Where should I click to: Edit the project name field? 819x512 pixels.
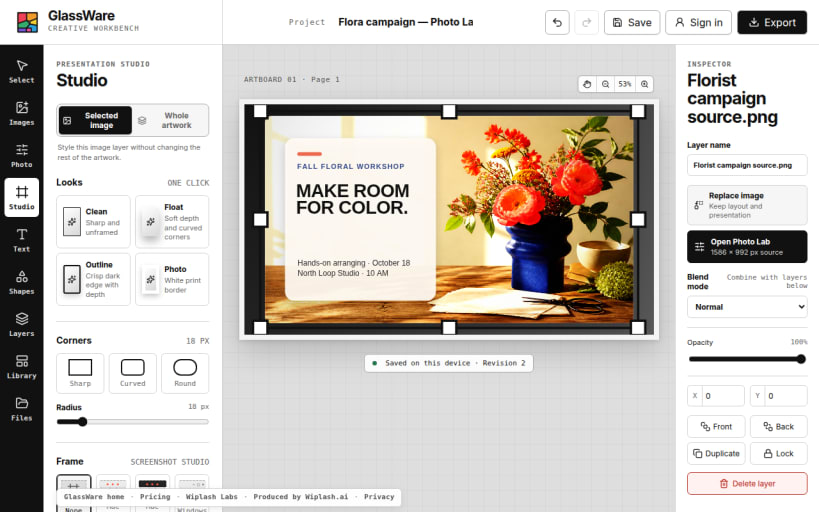coord(406,22)
